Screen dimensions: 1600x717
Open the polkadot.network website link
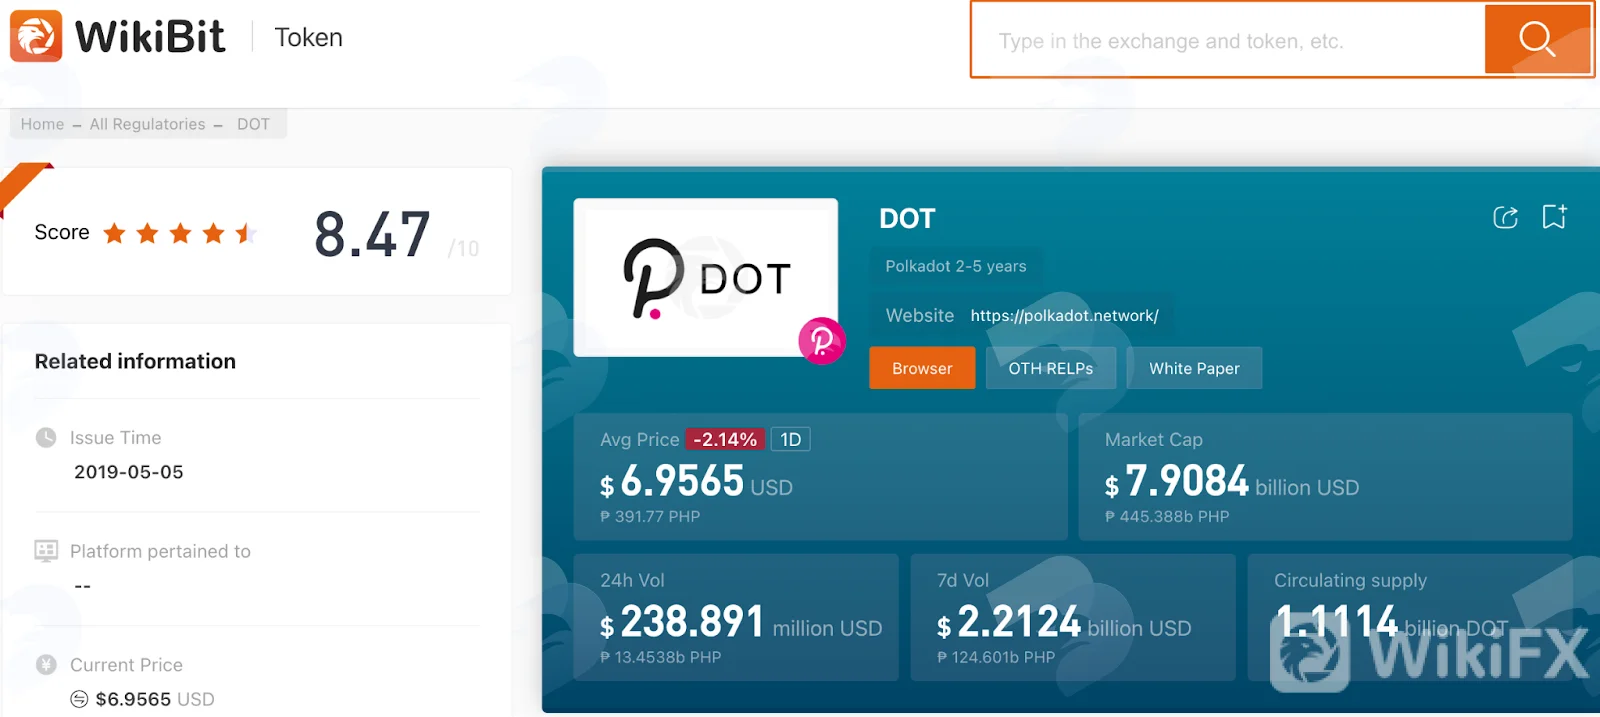[1064, 315]
